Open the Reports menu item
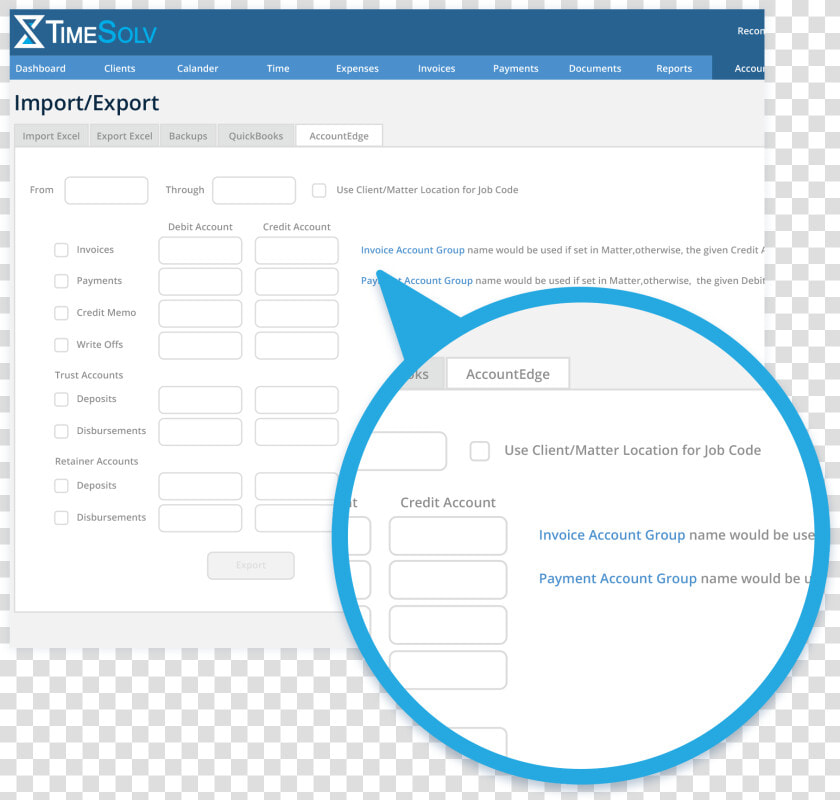 click(674, 69)
